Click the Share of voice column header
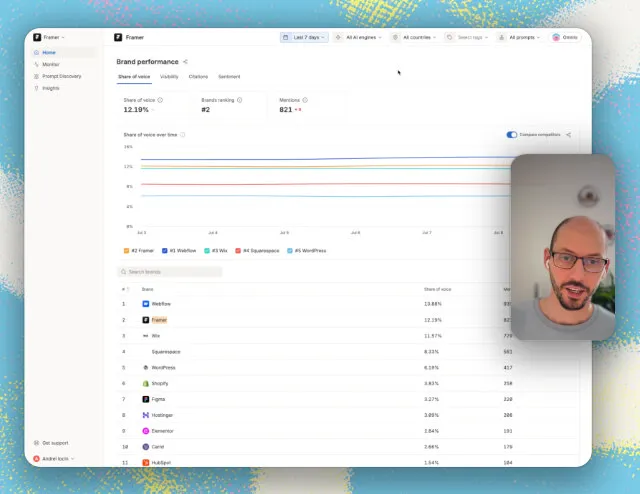The image size is (640, 494). click(437, 289)
